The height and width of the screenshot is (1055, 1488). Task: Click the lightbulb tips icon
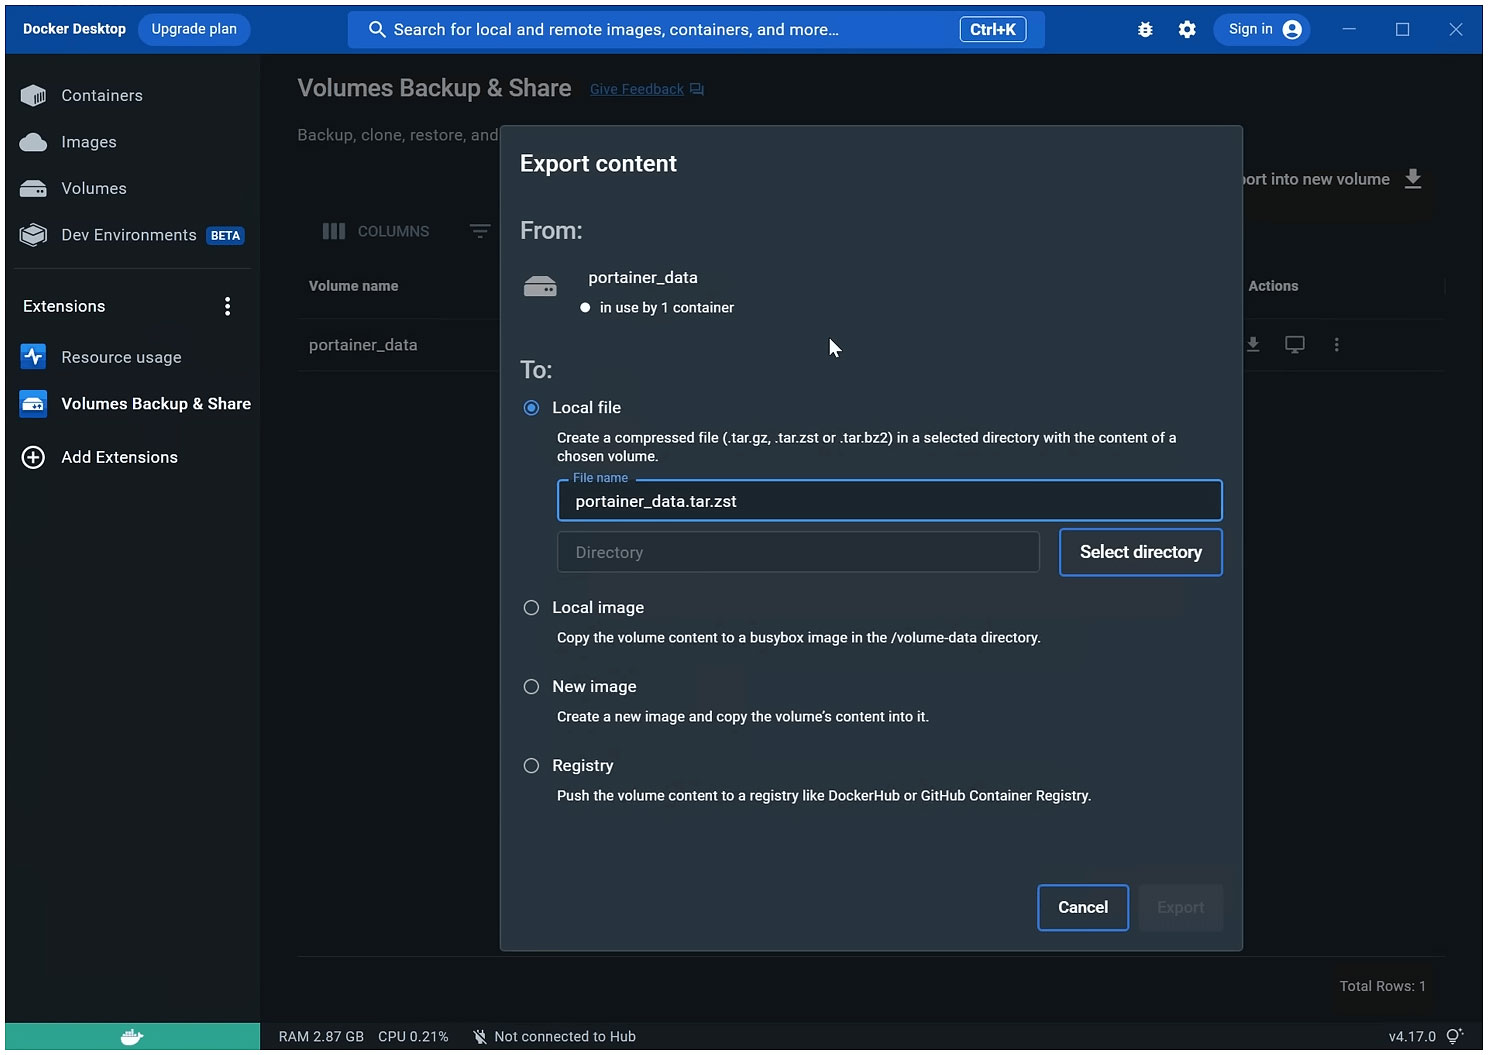point(1455,1036)
